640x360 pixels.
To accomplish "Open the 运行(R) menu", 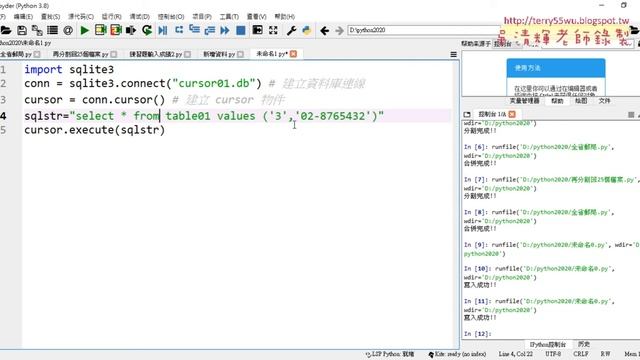I will coord(111,16).
